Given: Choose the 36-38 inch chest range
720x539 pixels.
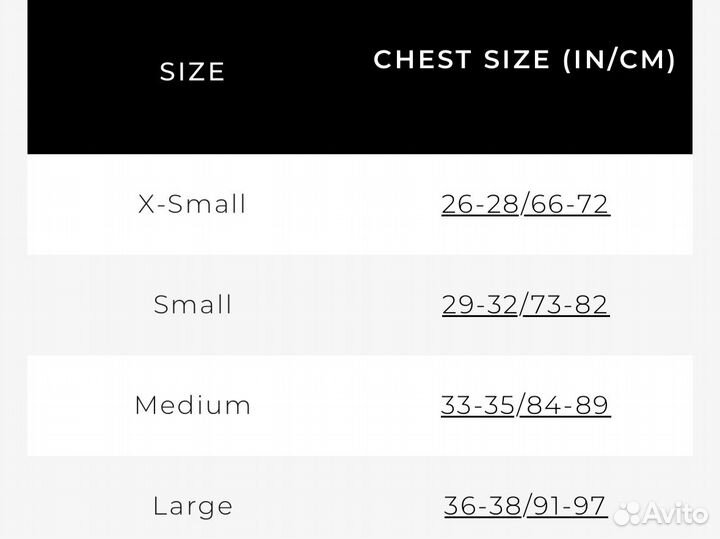Looking at the screenshot, I should click(x=482, y=506).
